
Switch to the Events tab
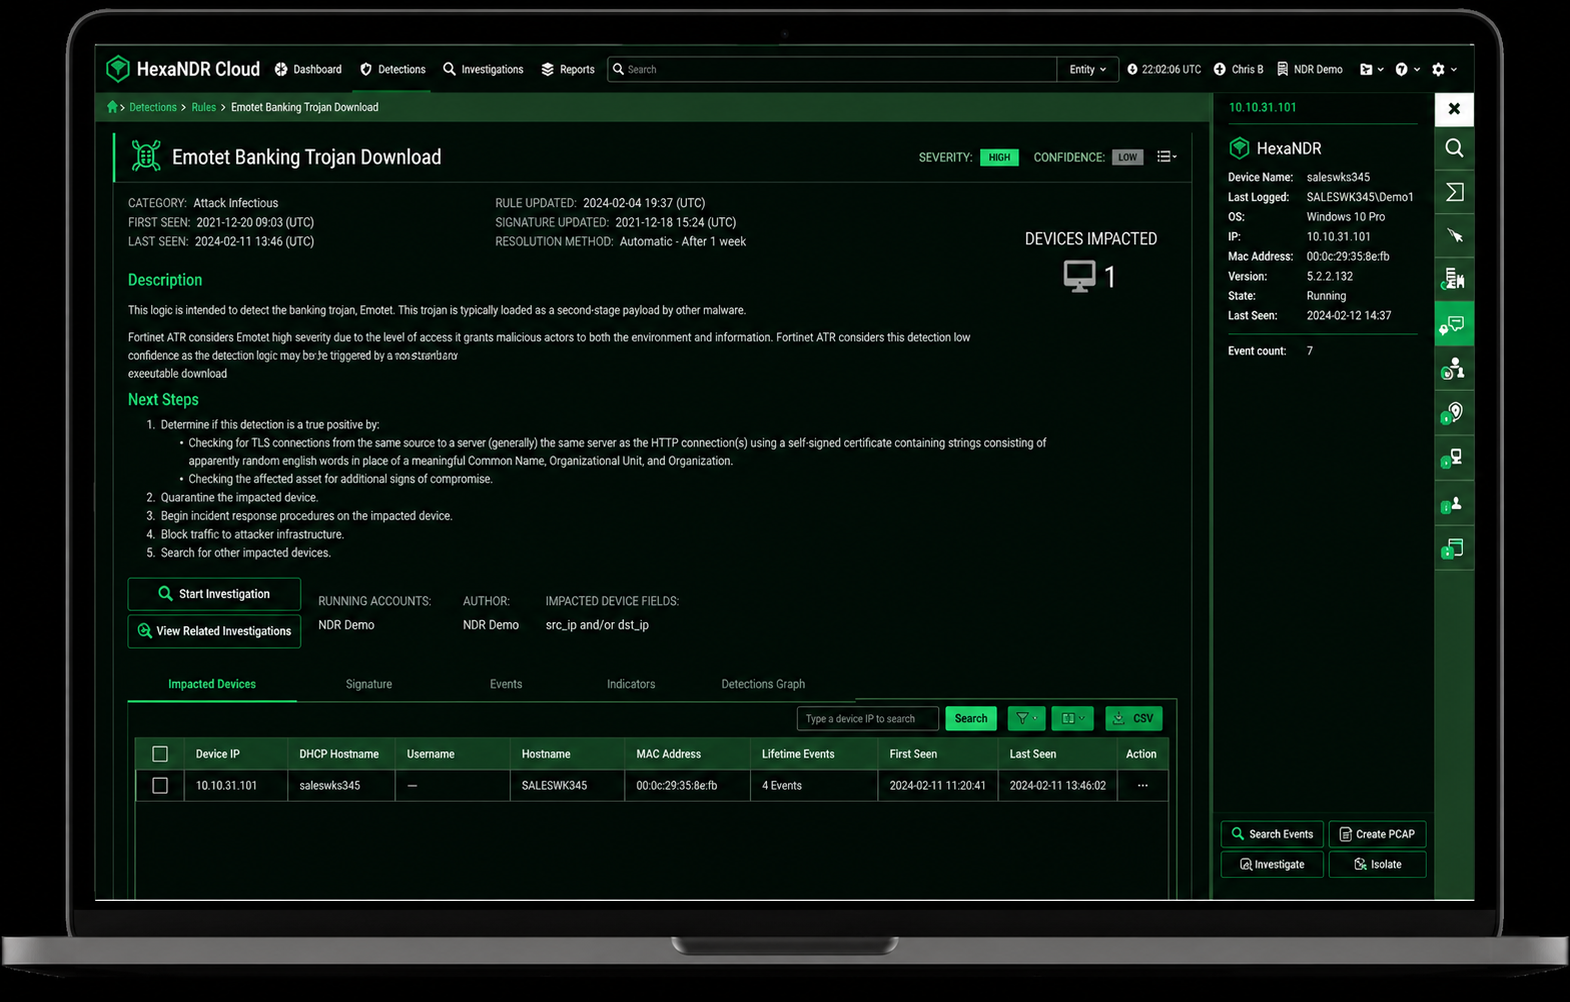click(x=506, y=684)
